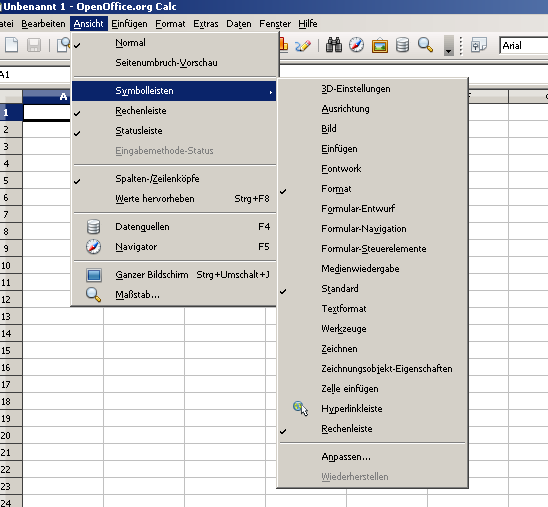The width and height of the screenshot is (548, 507).
Task: Enable the Textformat toolbar
Action: pos(372,309)
